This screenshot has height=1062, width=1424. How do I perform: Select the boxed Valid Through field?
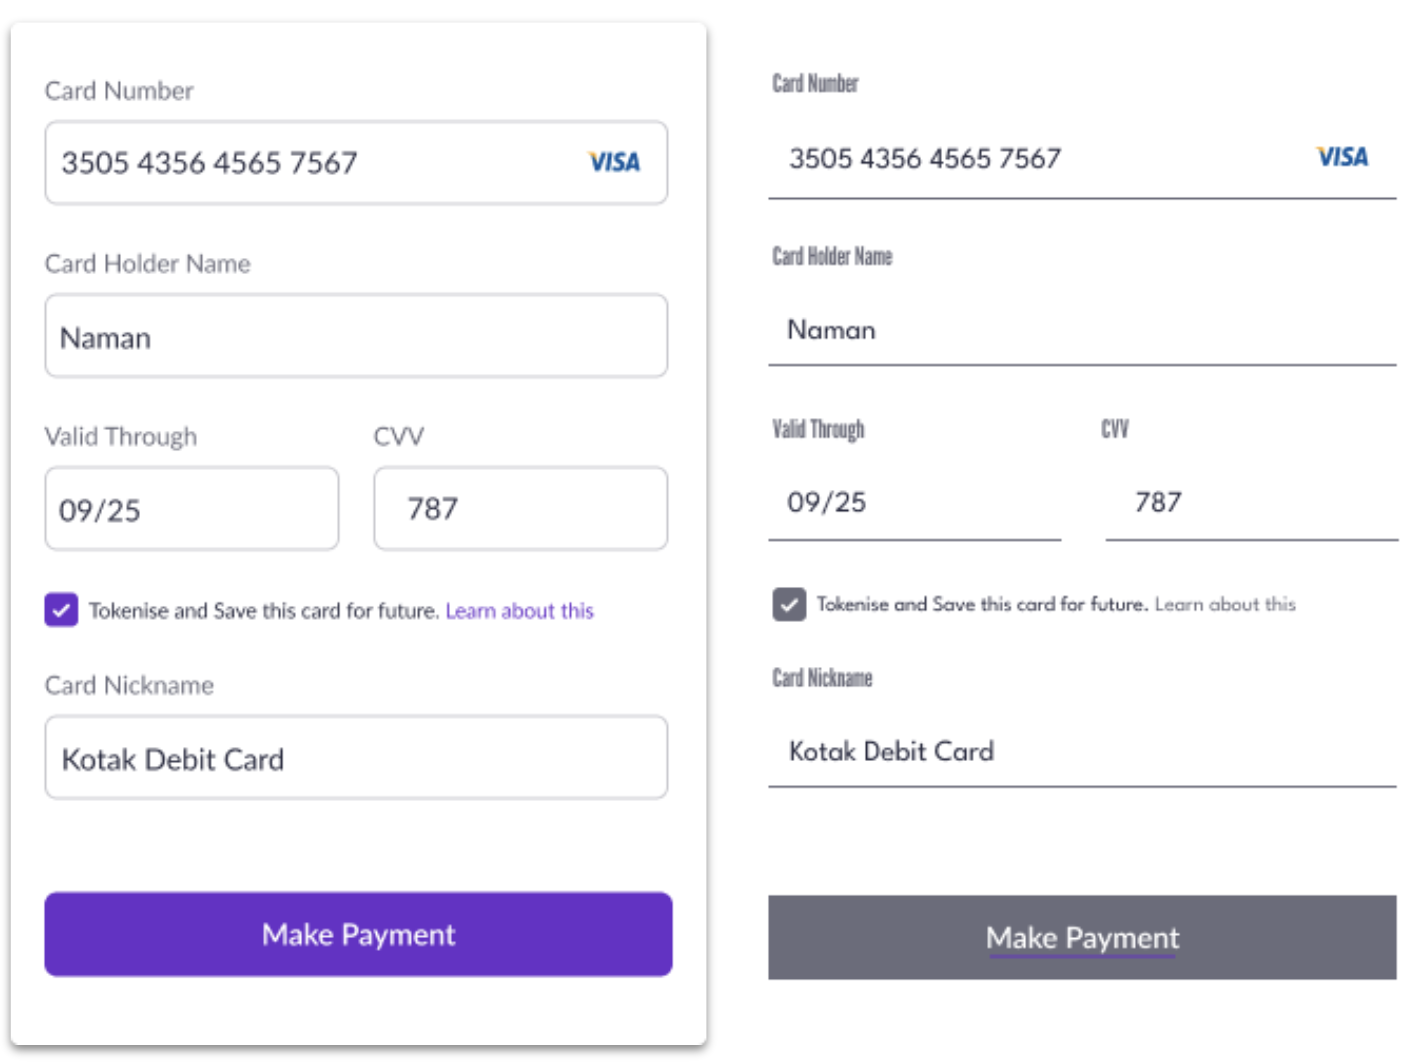tap(192, 509)
